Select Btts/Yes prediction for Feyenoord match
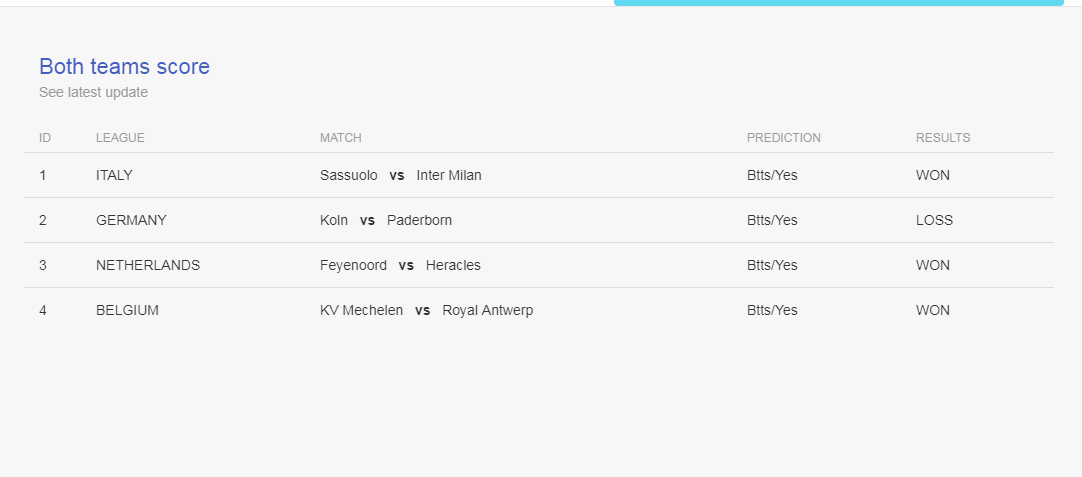Viewport: 1082px width, 477px height. (x=771, y=265)
